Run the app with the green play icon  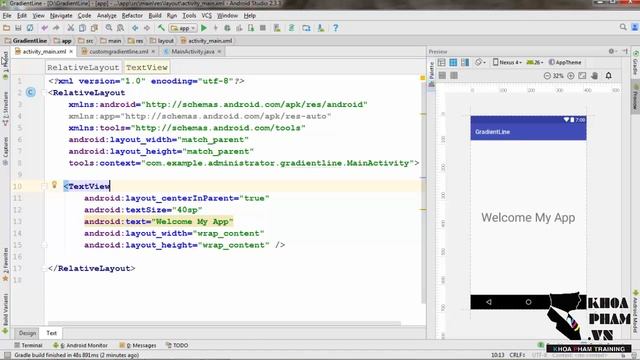pyautogui.click(x=204, y=28)
